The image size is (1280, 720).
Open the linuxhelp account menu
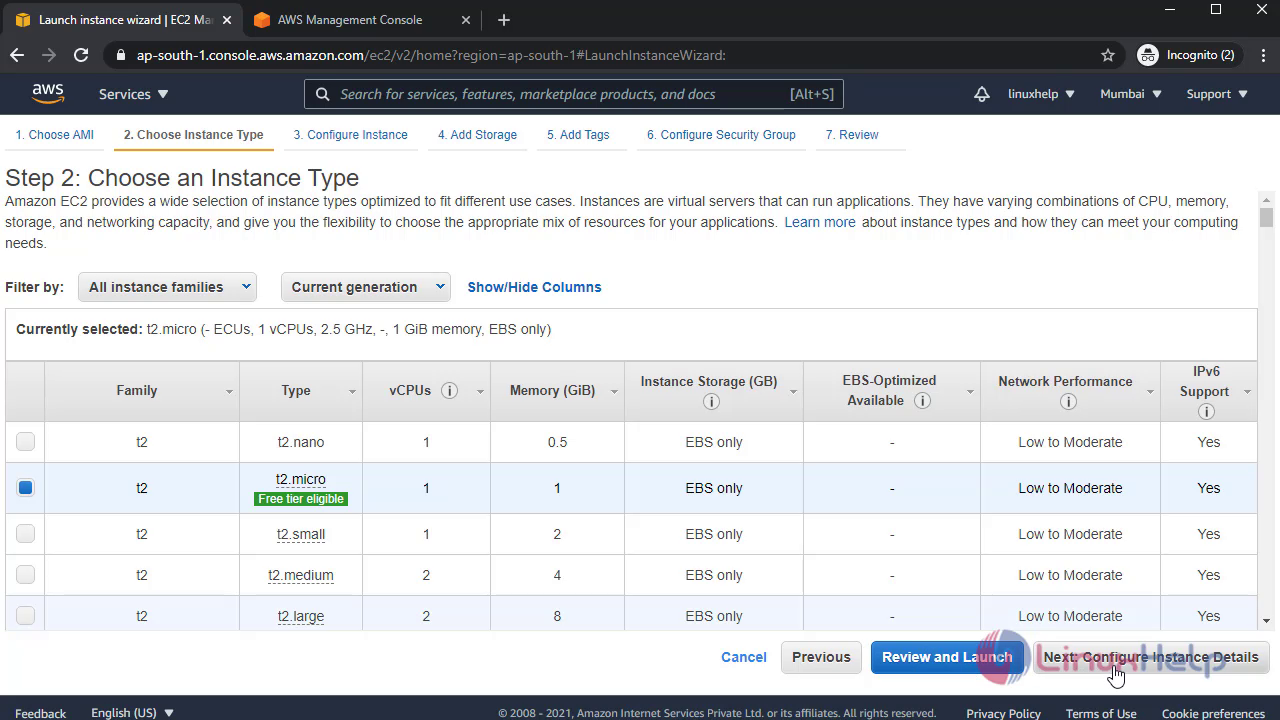1041,94
